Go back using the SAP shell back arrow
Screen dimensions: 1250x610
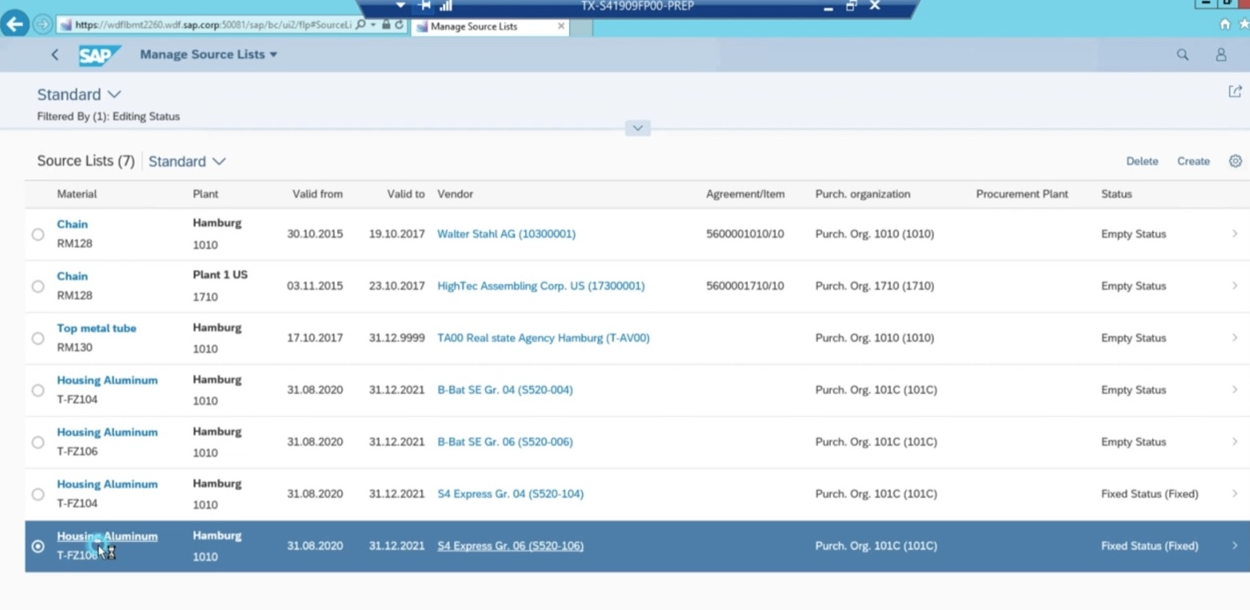55,55
